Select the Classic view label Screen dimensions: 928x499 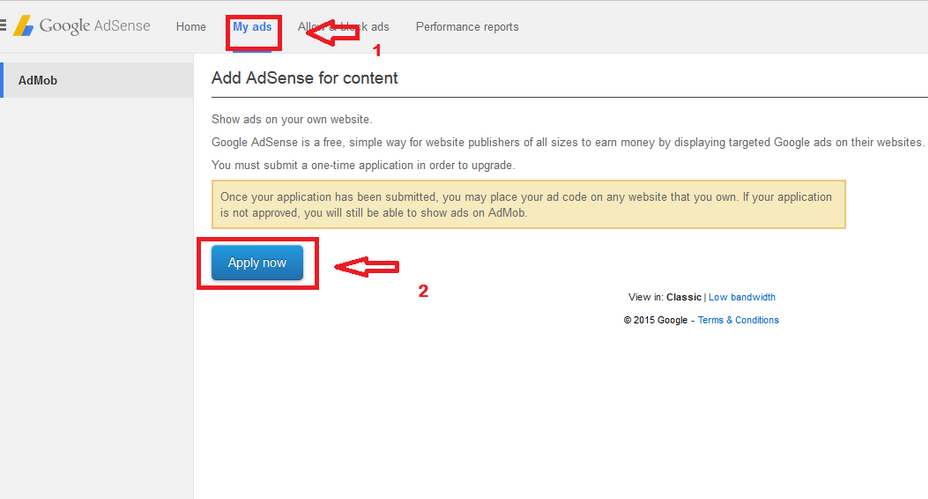point(684,297)
